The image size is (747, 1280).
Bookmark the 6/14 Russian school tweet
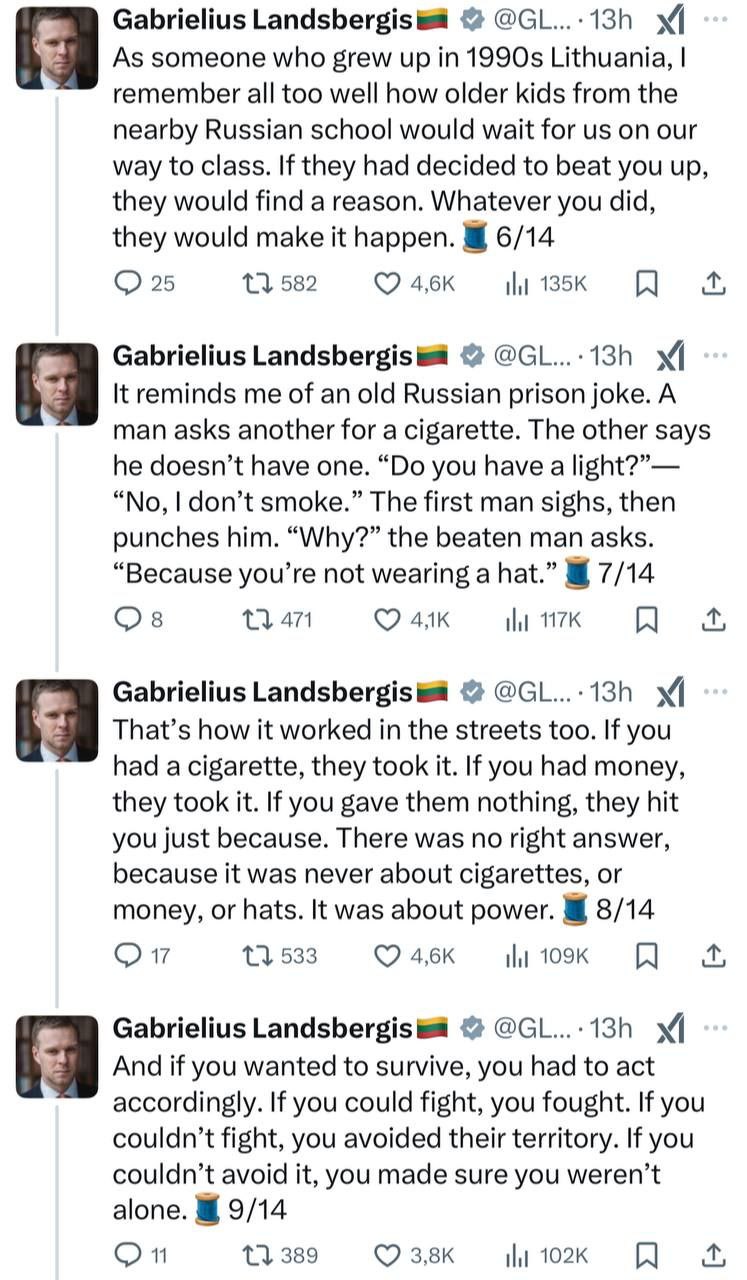[x=647, y=284]
